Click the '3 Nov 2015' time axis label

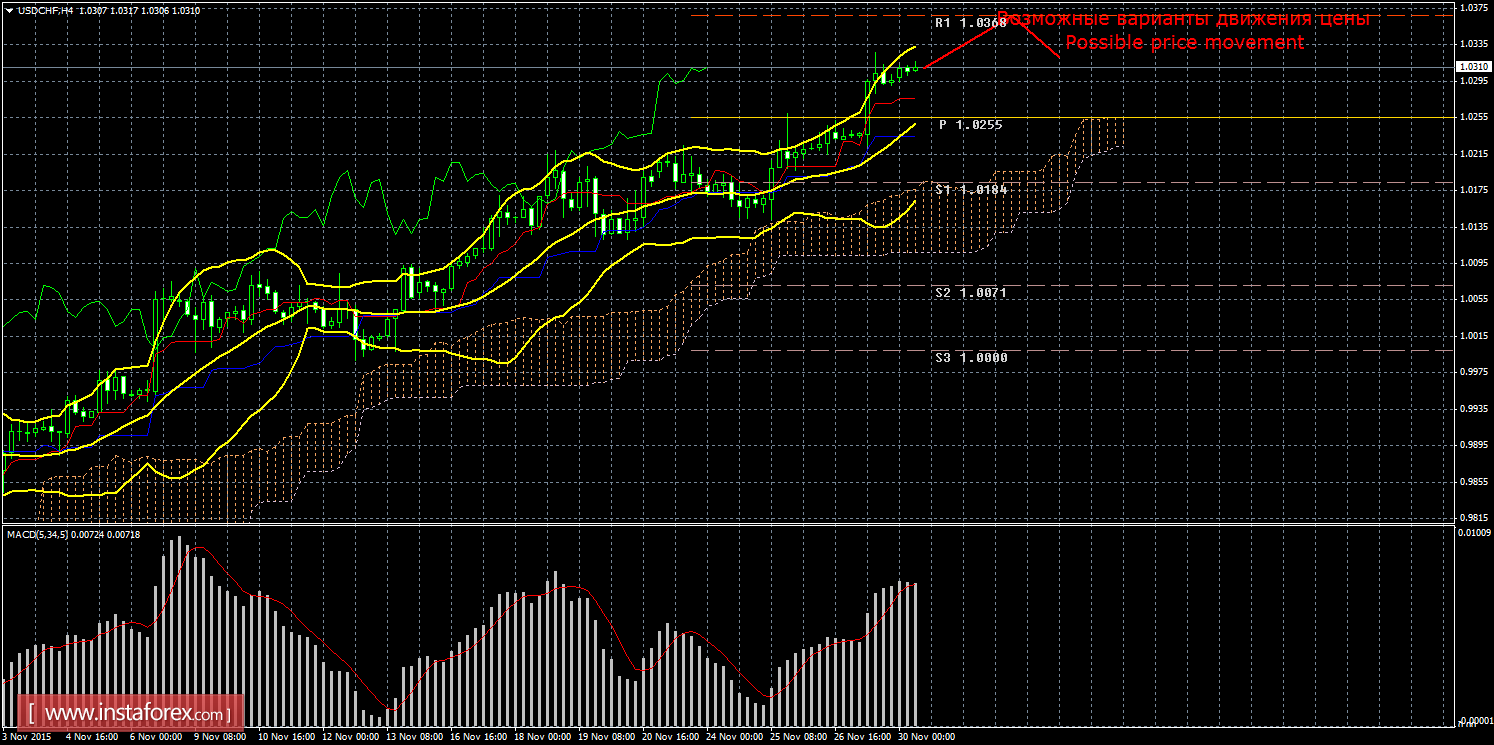point(26,737)
